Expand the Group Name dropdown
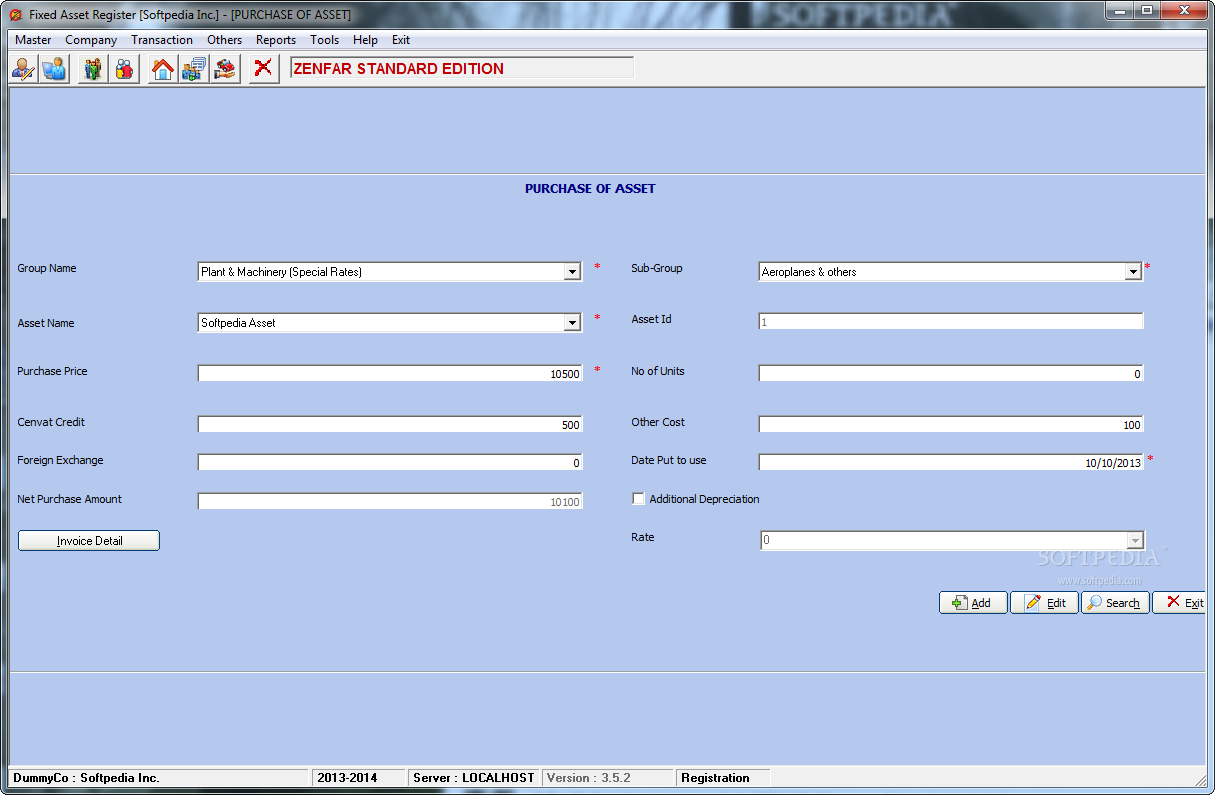Screen dimensions: 1215x795 click(x=572, y=272)
